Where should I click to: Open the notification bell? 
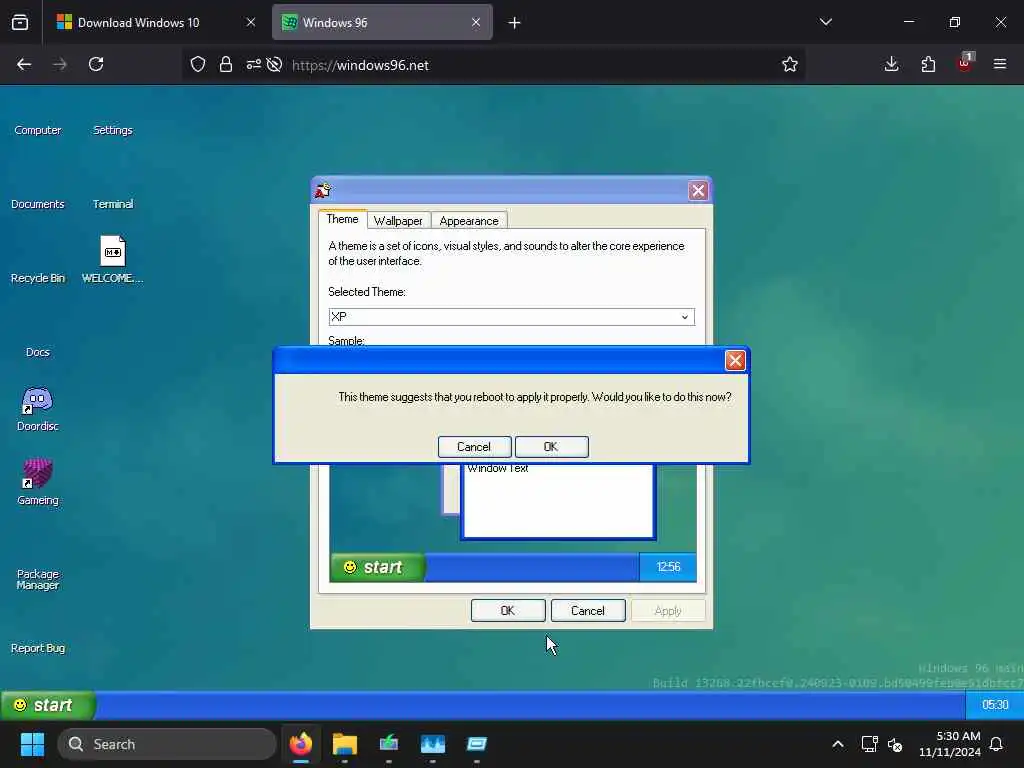point(996,744)
